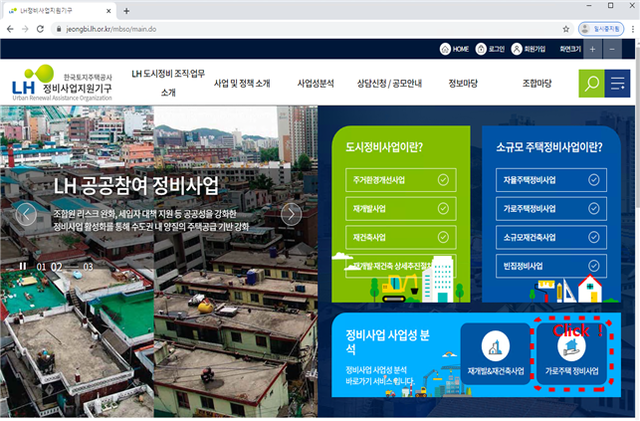Select 가로주택정비사업 item
The image size is (640, 421).
click(551, 209)
